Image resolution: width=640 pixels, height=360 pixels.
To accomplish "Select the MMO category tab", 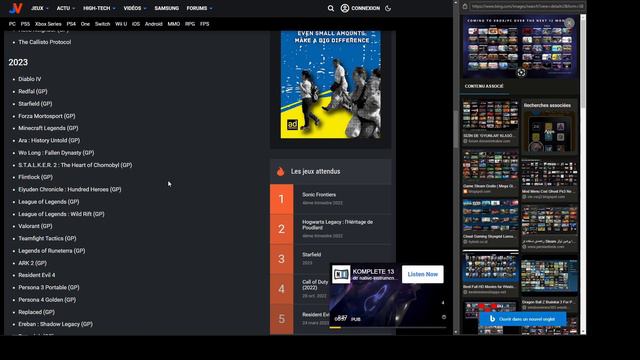I will [173, 24].
